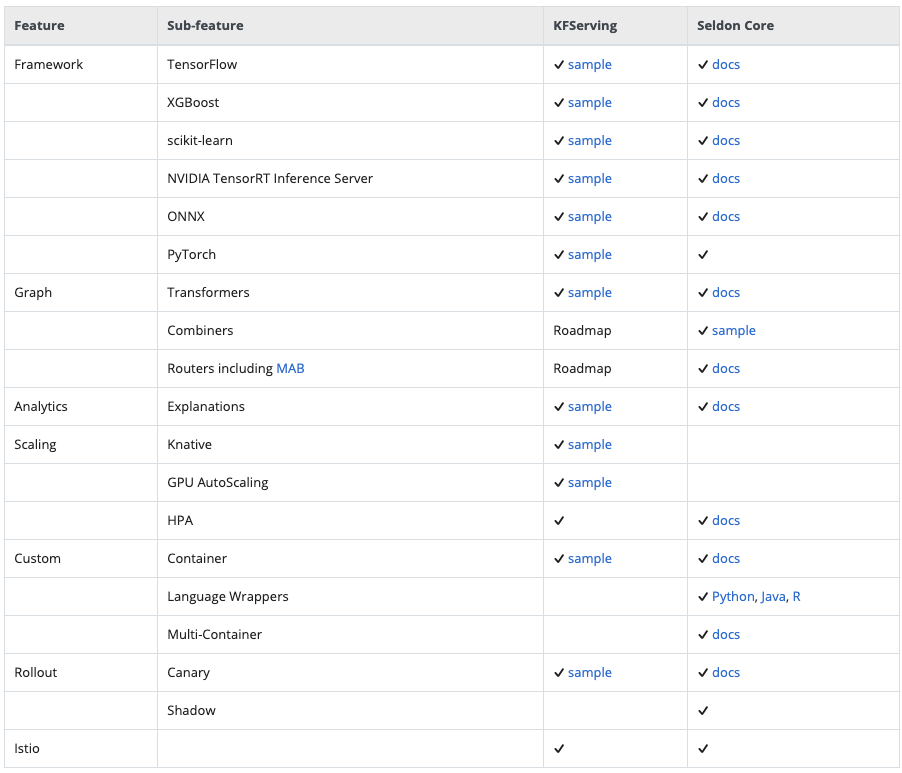
Task: Open Seldon Core sample link for Combiners
Action: [733, 330]
